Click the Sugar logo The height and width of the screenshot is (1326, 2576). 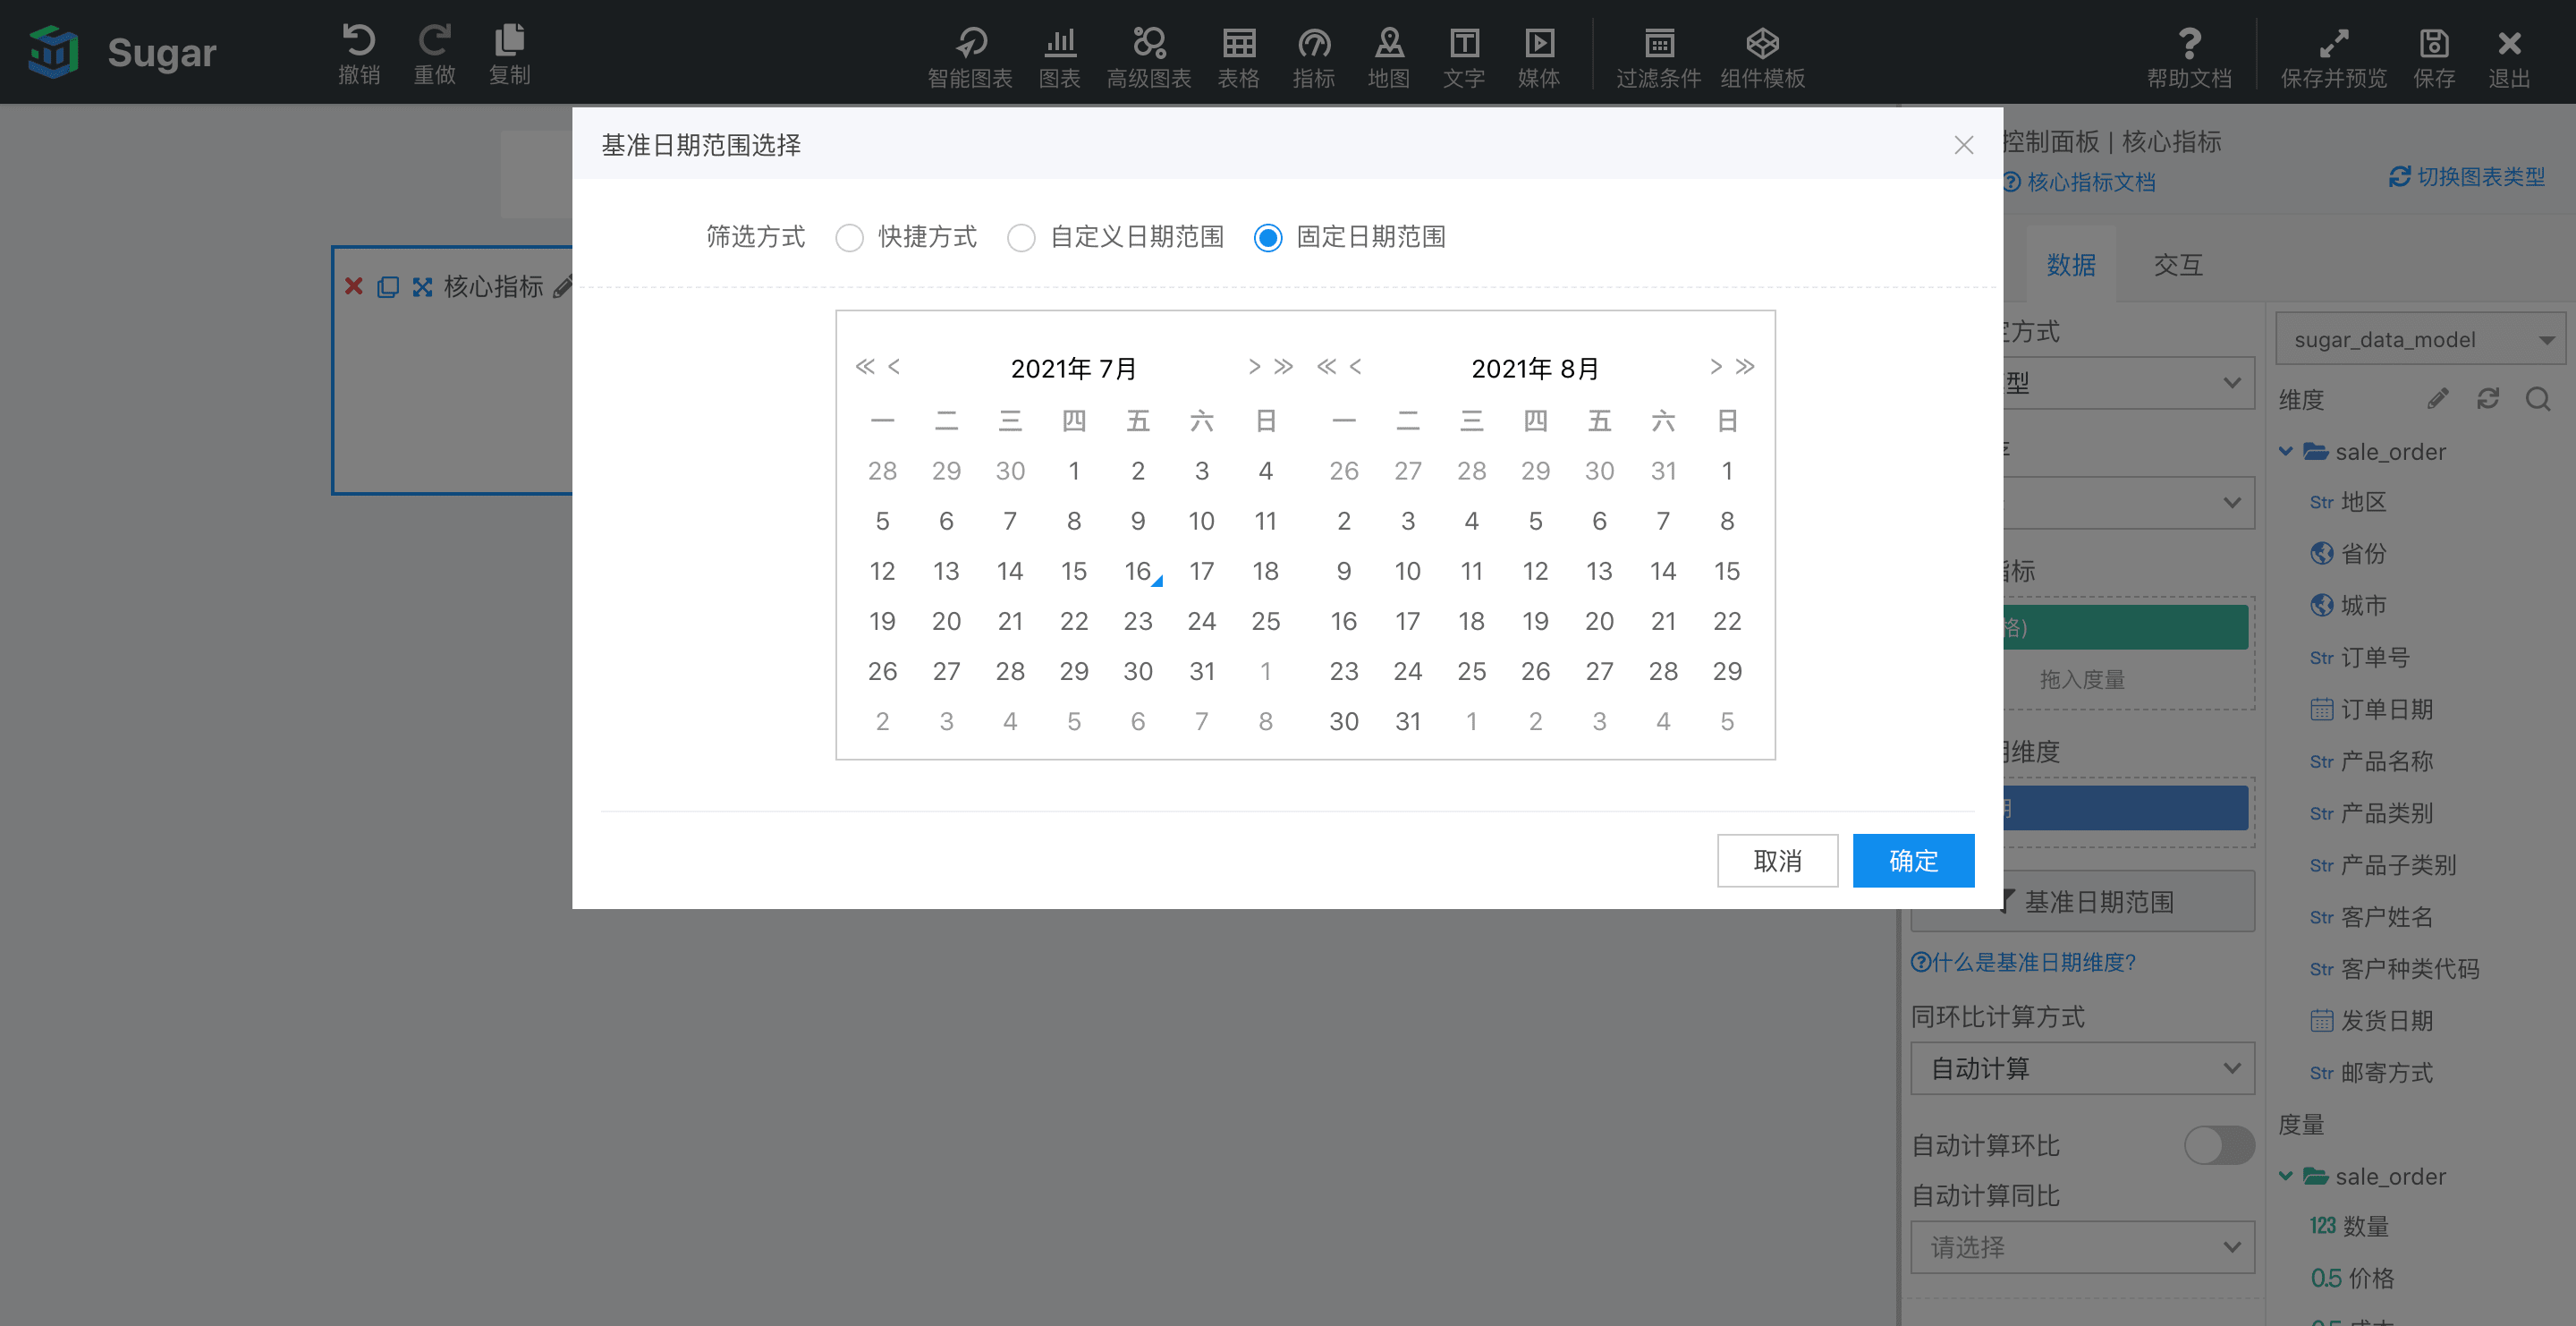pos(54,52)
